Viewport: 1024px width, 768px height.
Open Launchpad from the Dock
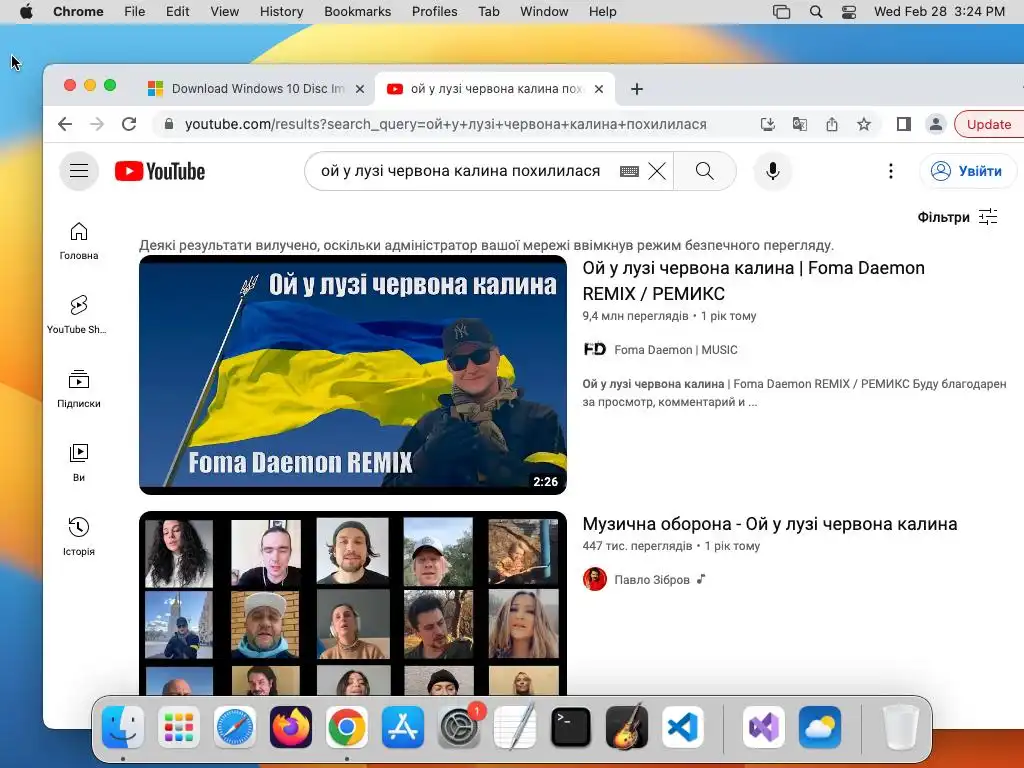pos(179,727)
